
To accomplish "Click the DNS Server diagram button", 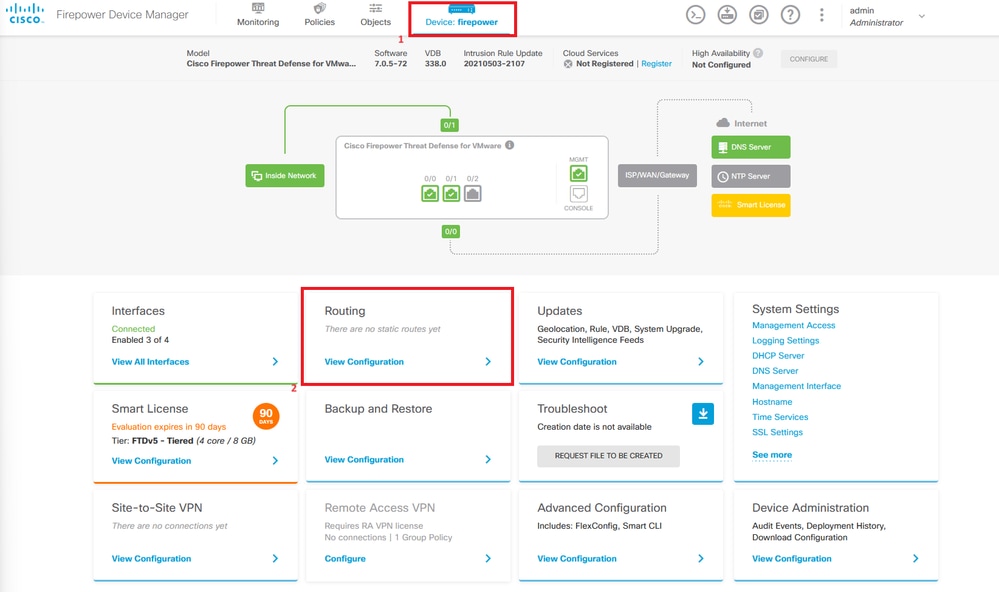I will pyautogui.click(x=751, y=147).
